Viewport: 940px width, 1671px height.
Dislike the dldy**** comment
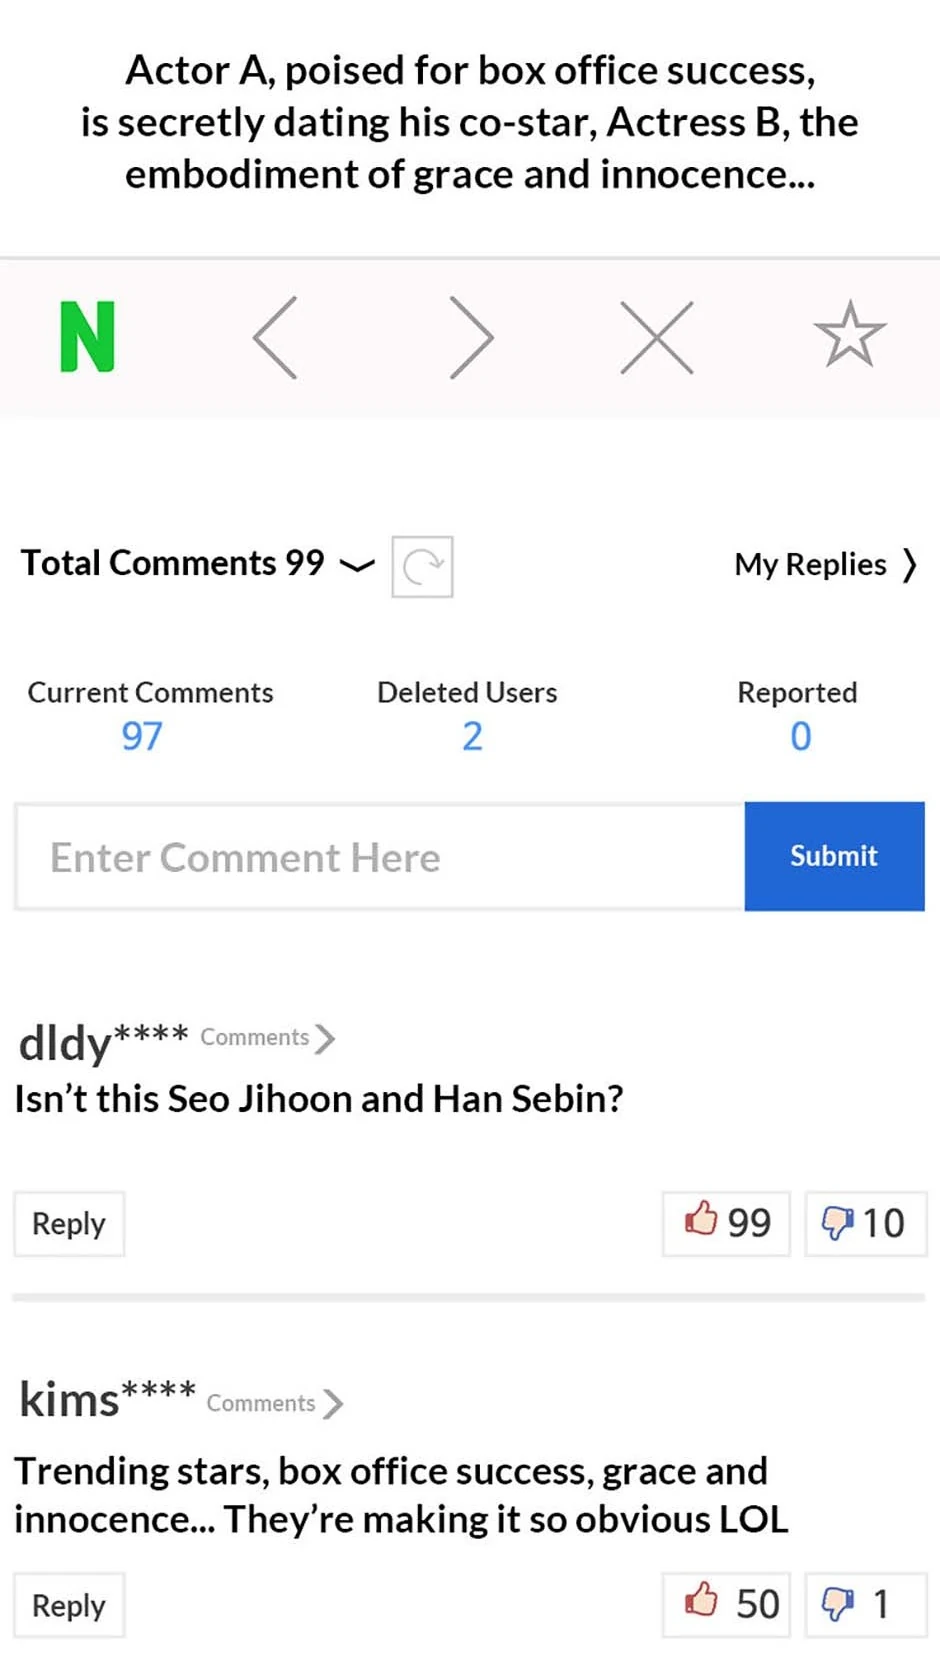tap(864, 1223)
